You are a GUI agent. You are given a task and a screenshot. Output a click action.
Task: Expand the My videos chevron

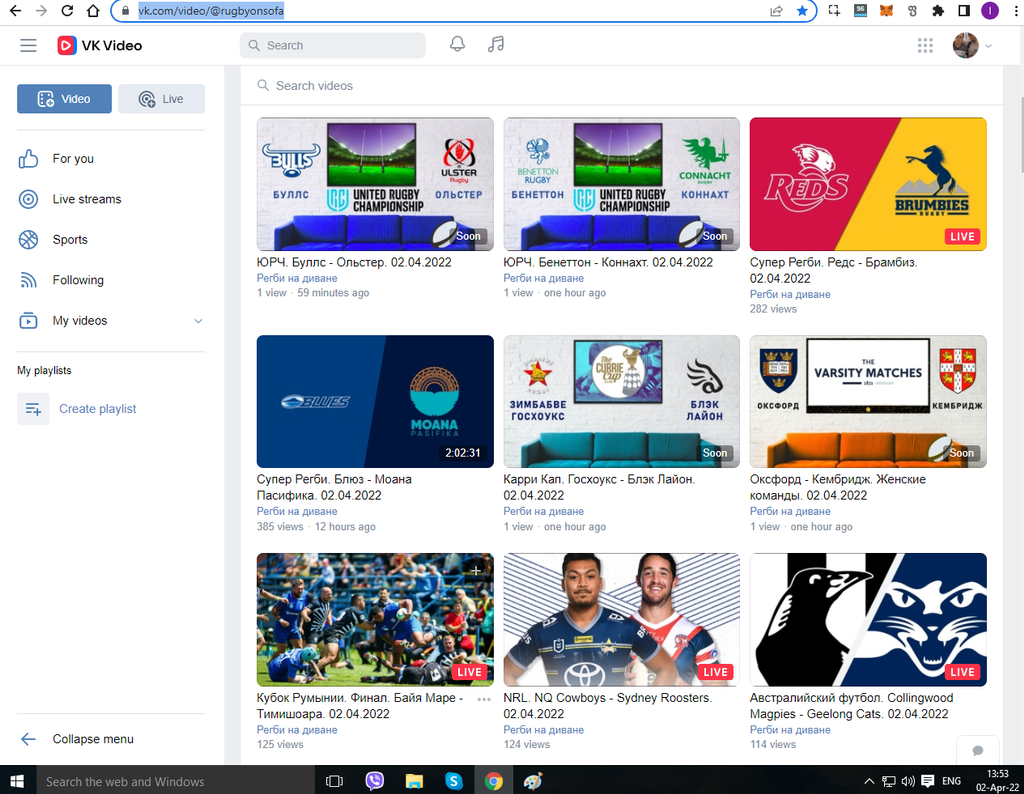(198, 321)
